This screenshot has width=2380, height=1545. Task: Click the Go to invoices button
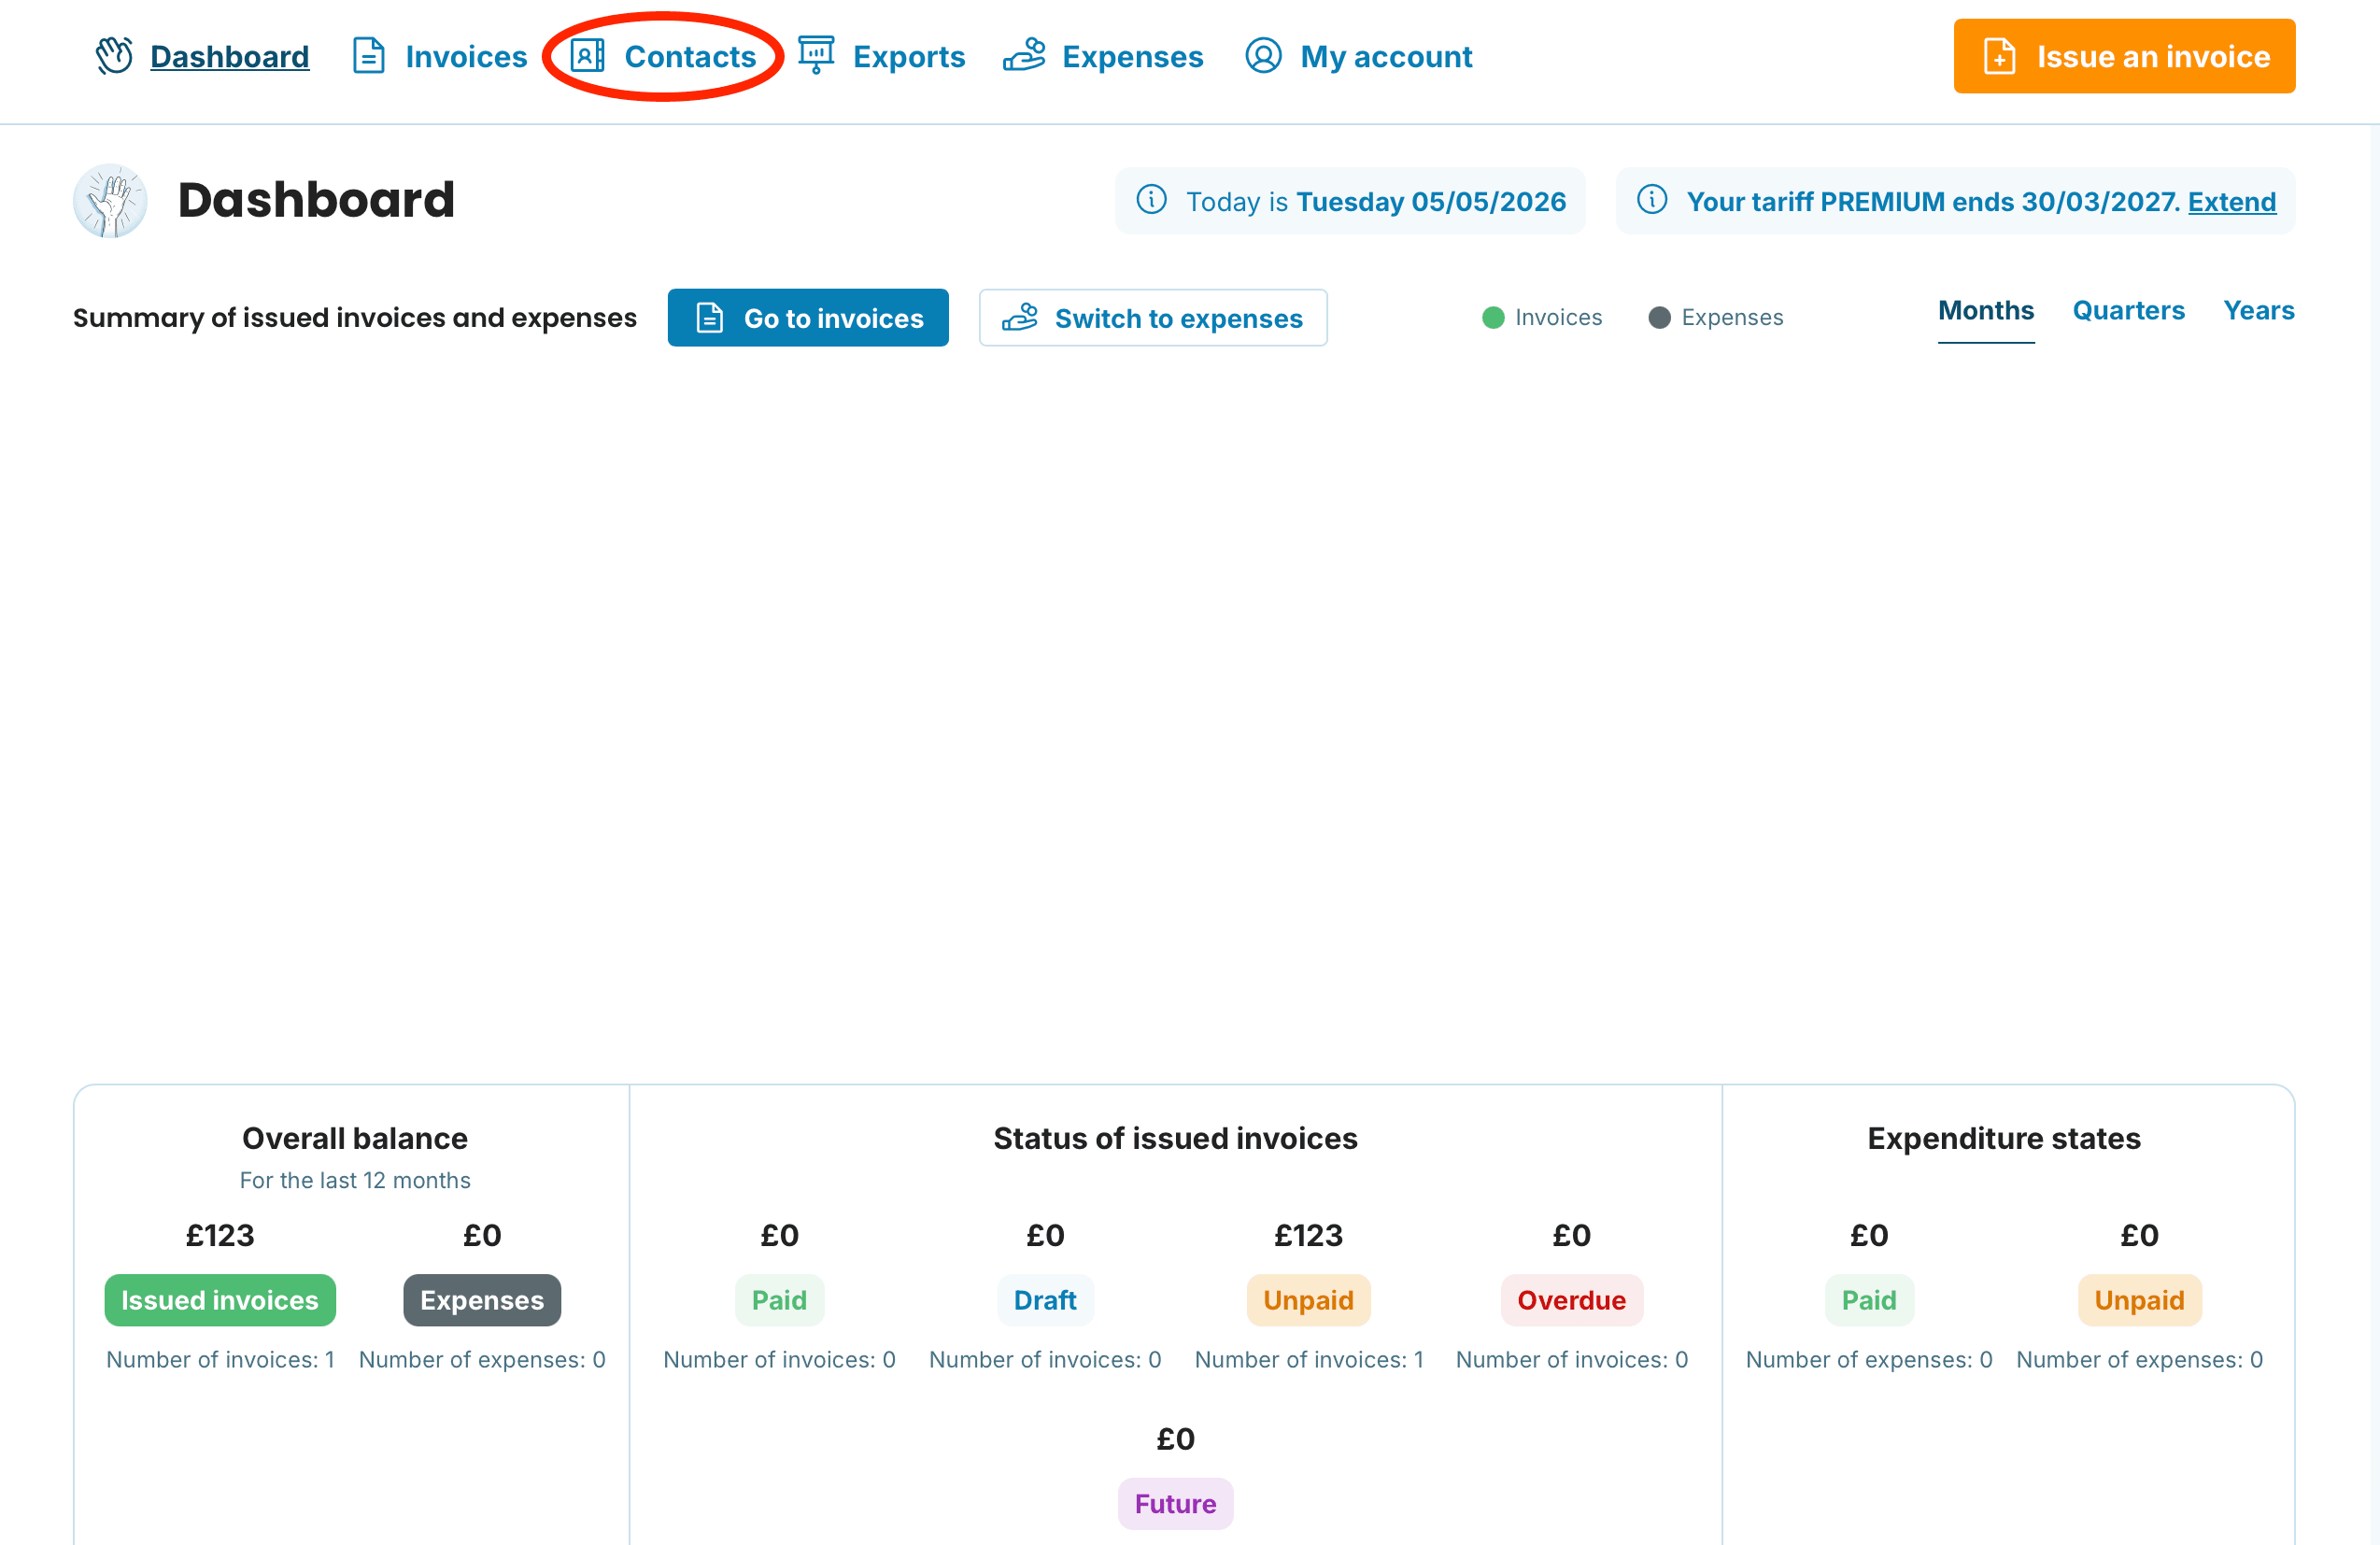(808, 318)
